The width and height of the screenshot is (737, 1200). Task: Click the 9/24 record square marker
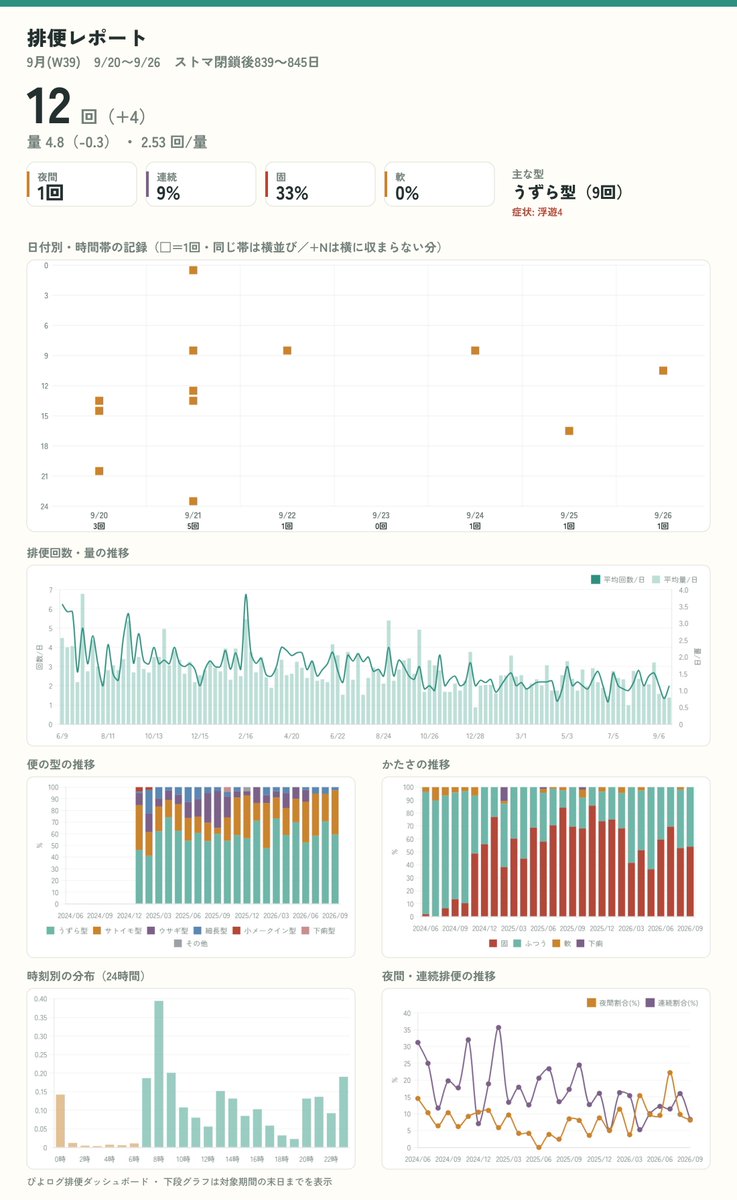pyautogui.click(x=475, y=351)
